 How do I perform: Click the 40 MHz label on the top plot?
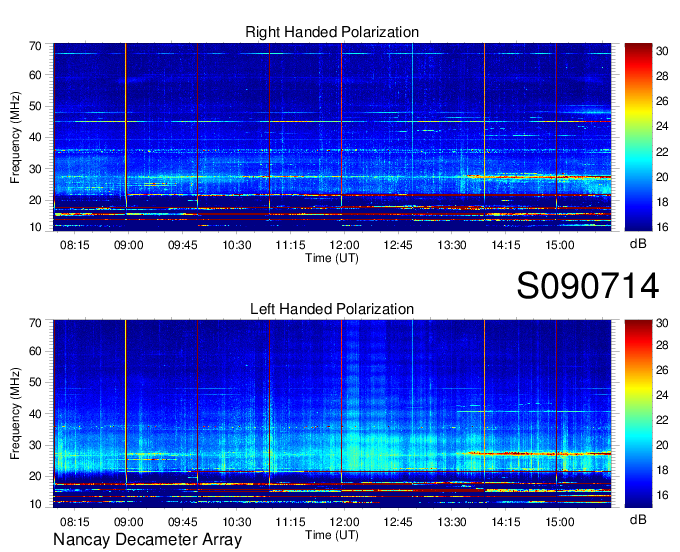click(x=35, y=138)
